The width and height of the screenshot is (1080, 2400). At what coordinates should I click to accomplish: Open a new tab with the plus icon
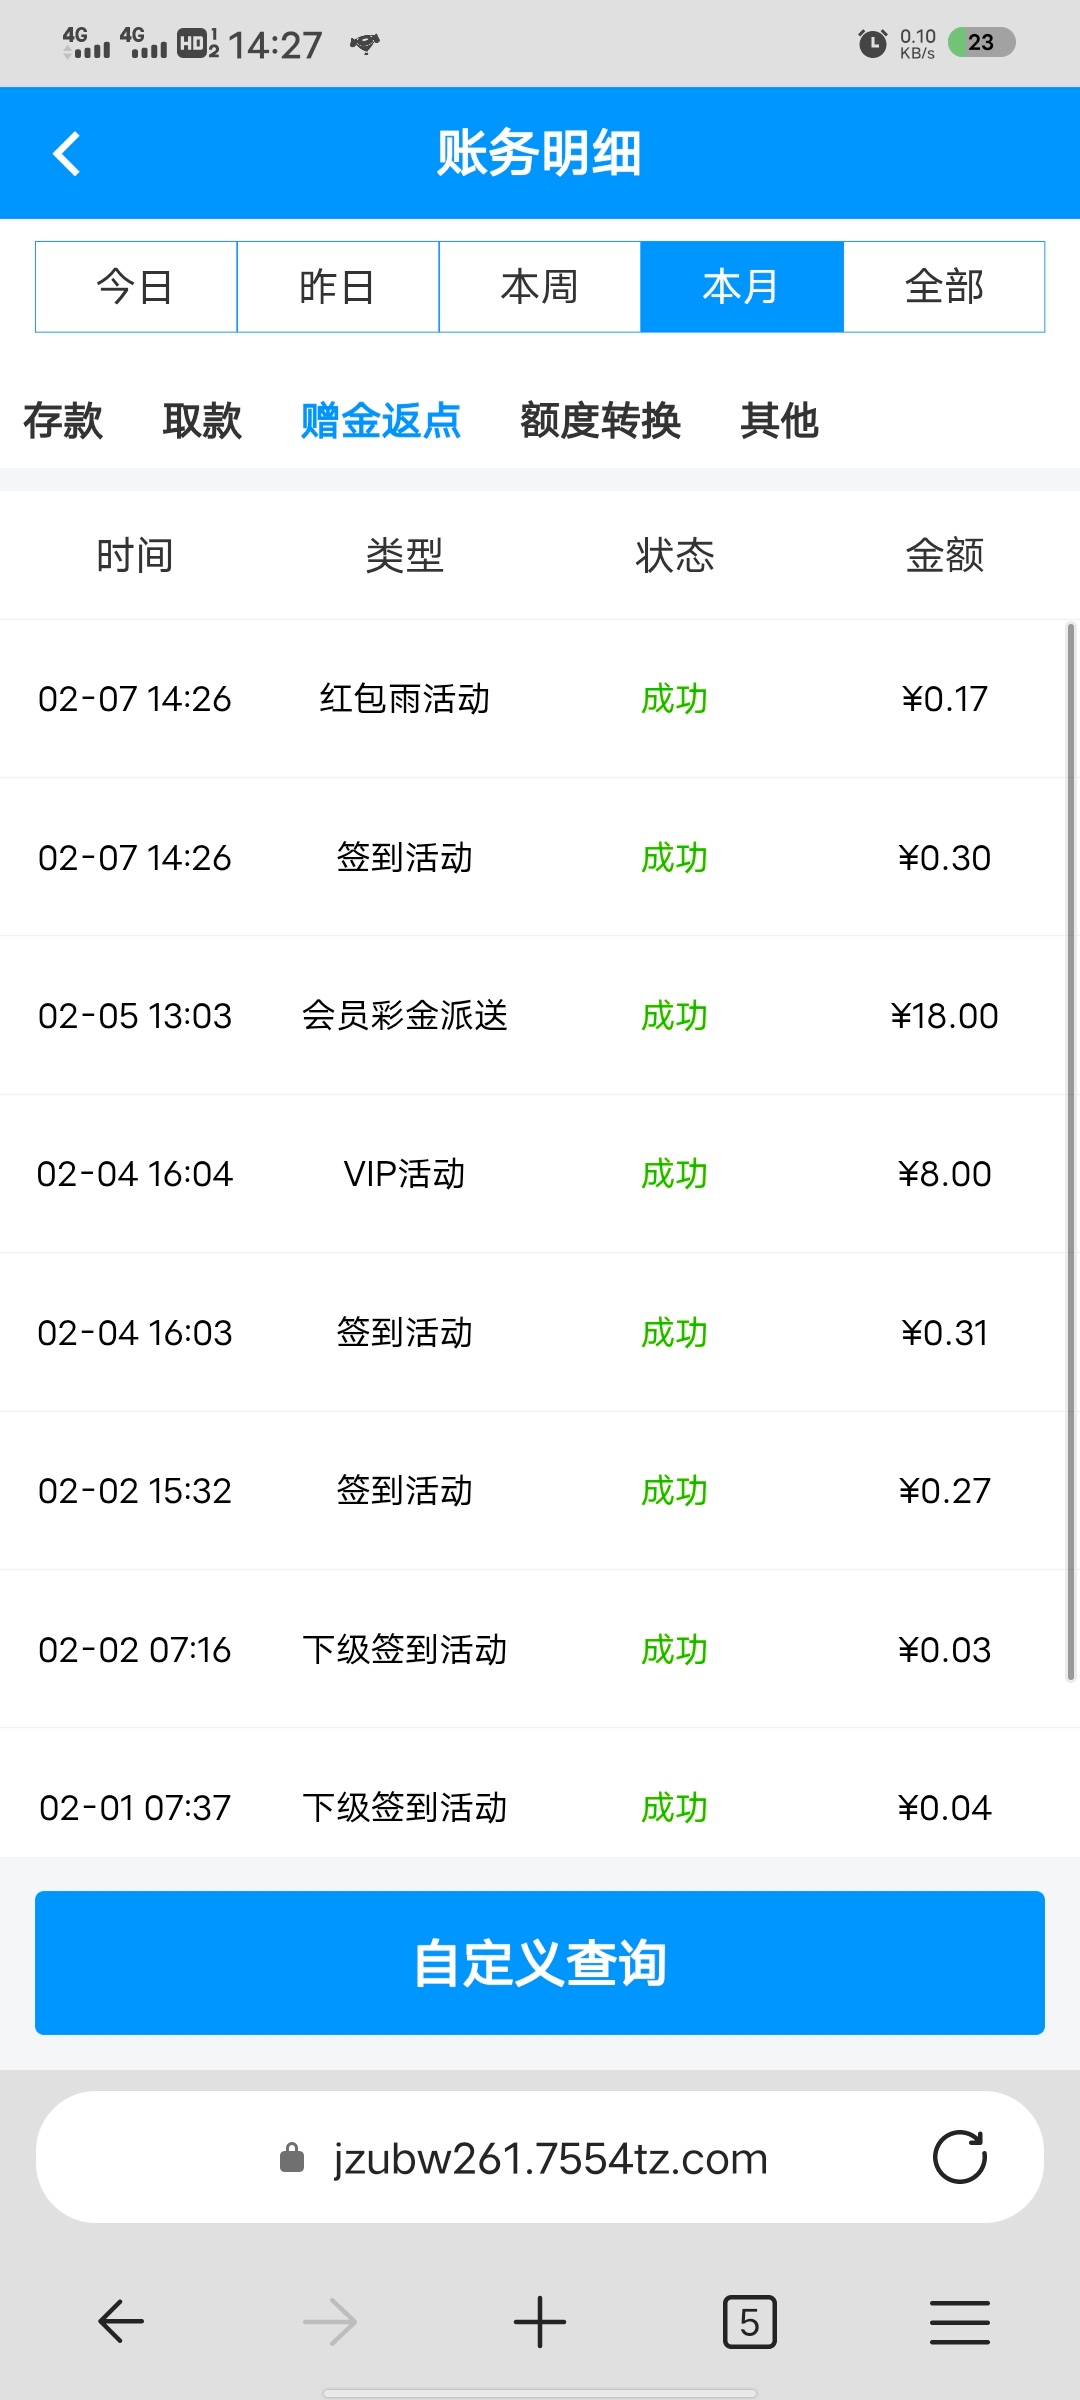point(540,2321)
